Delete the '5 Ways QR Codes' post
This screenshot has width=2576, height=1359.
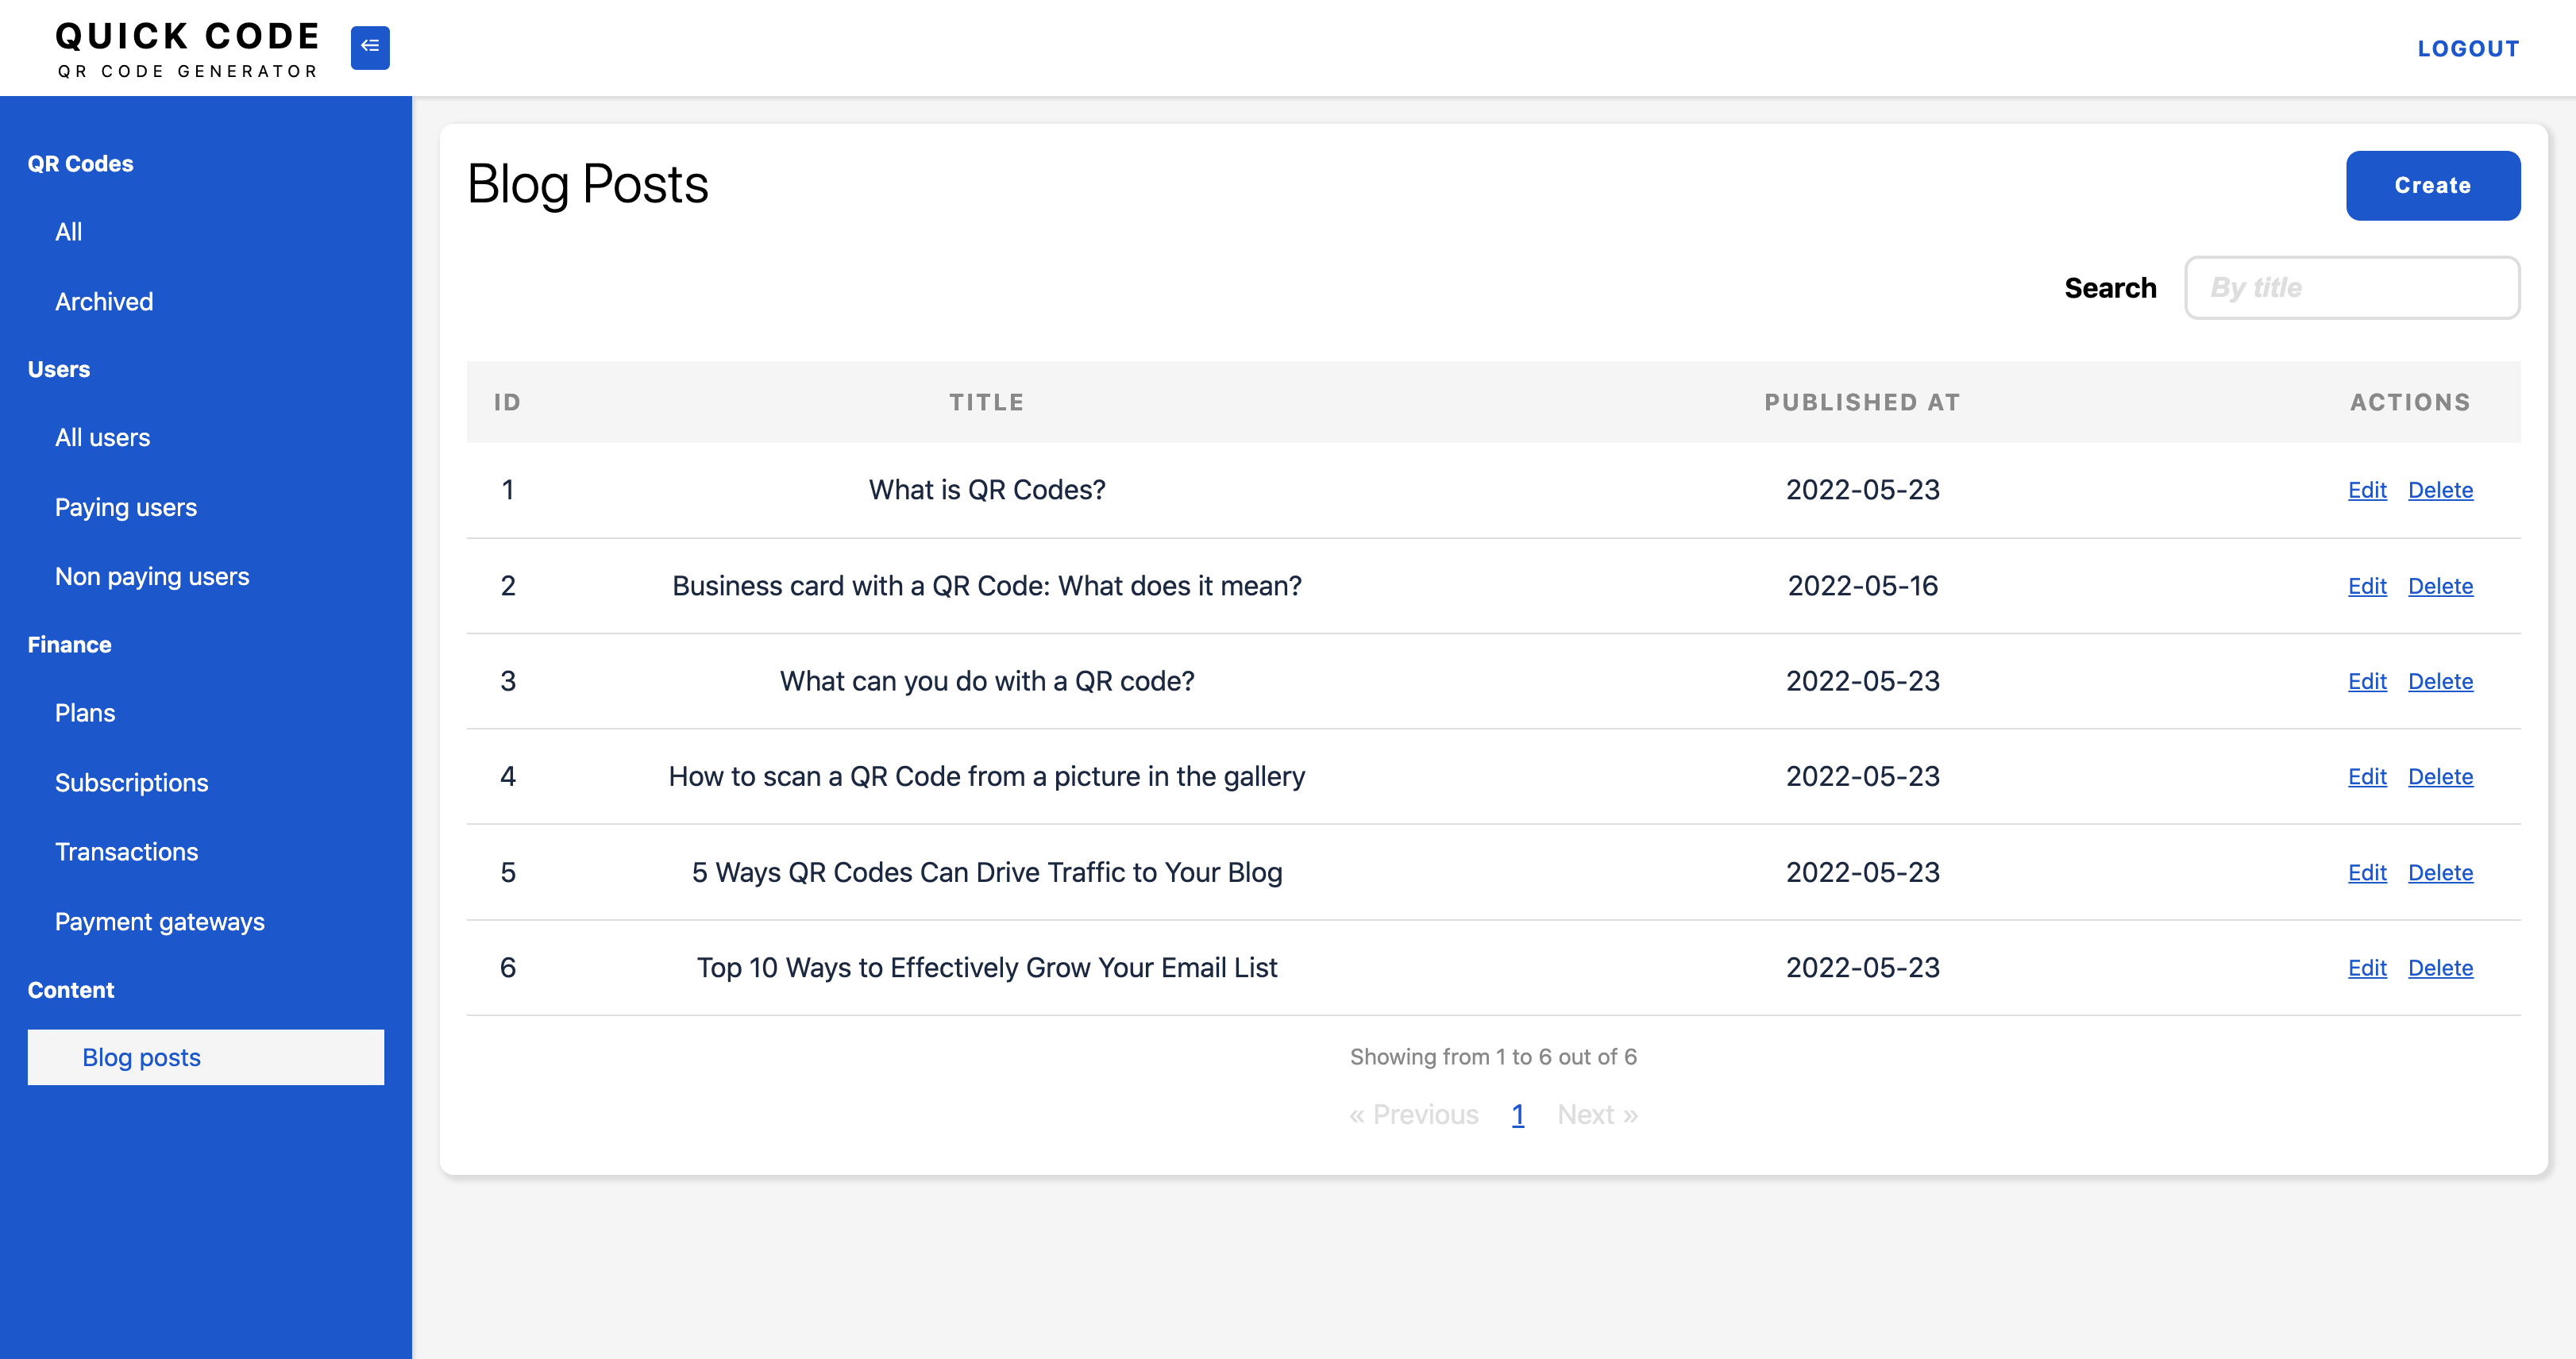pyautogui.click(x=2440, y=873)
